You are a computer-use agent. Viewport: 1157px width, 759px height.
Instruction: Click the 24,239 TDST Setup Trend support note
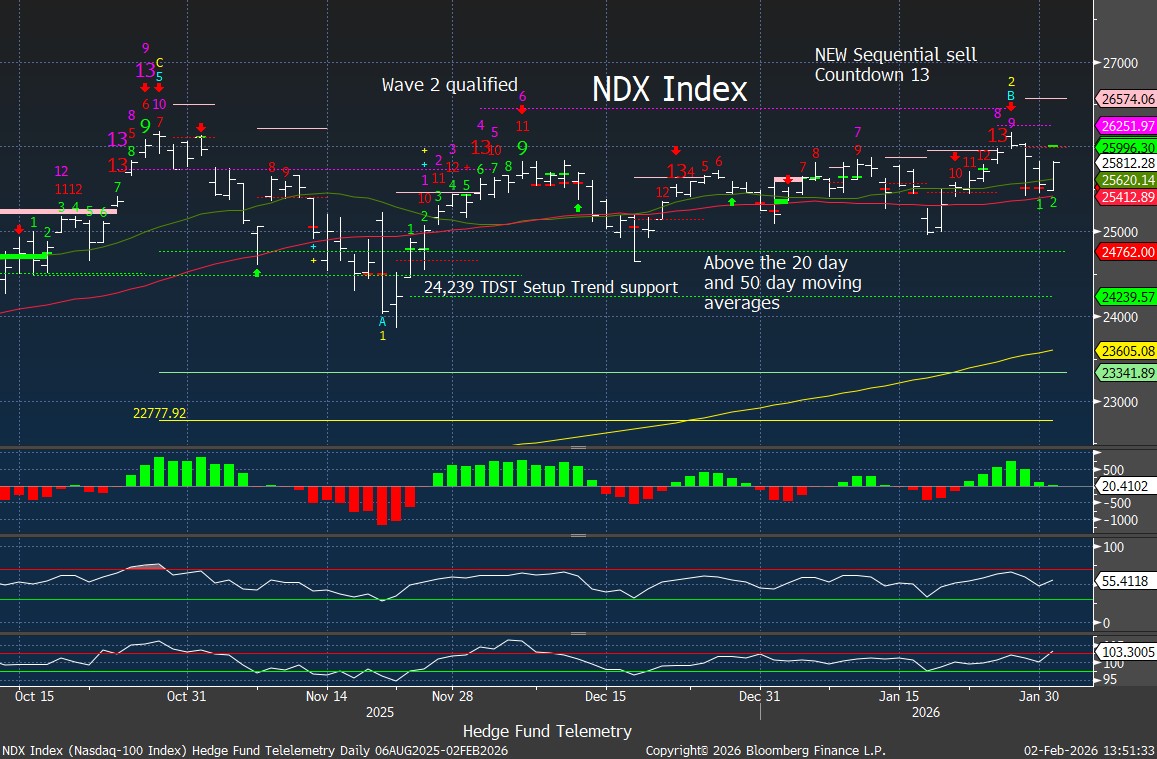(x=550, y=288)
